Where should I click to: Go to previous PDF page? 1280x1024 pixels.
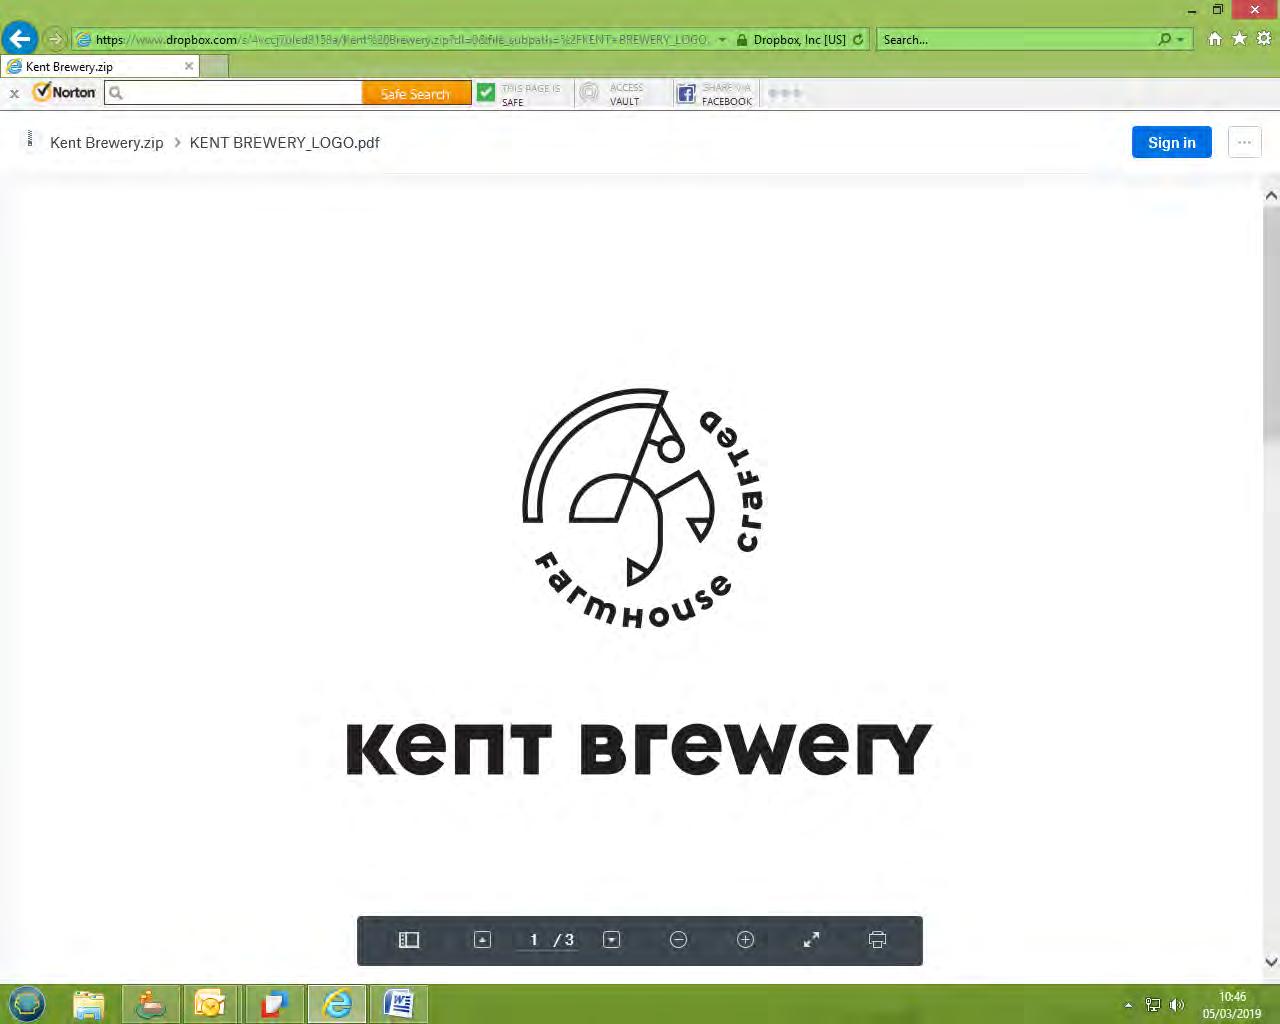point(482,940)
